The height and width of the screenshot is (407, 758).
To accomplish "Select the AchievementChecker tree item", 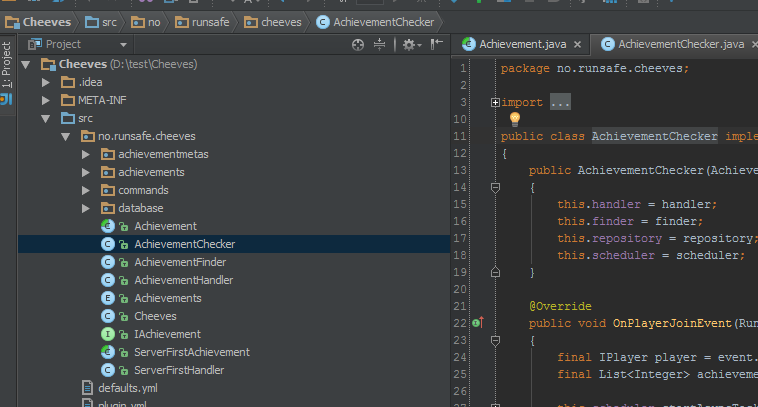I will (185, 244).
